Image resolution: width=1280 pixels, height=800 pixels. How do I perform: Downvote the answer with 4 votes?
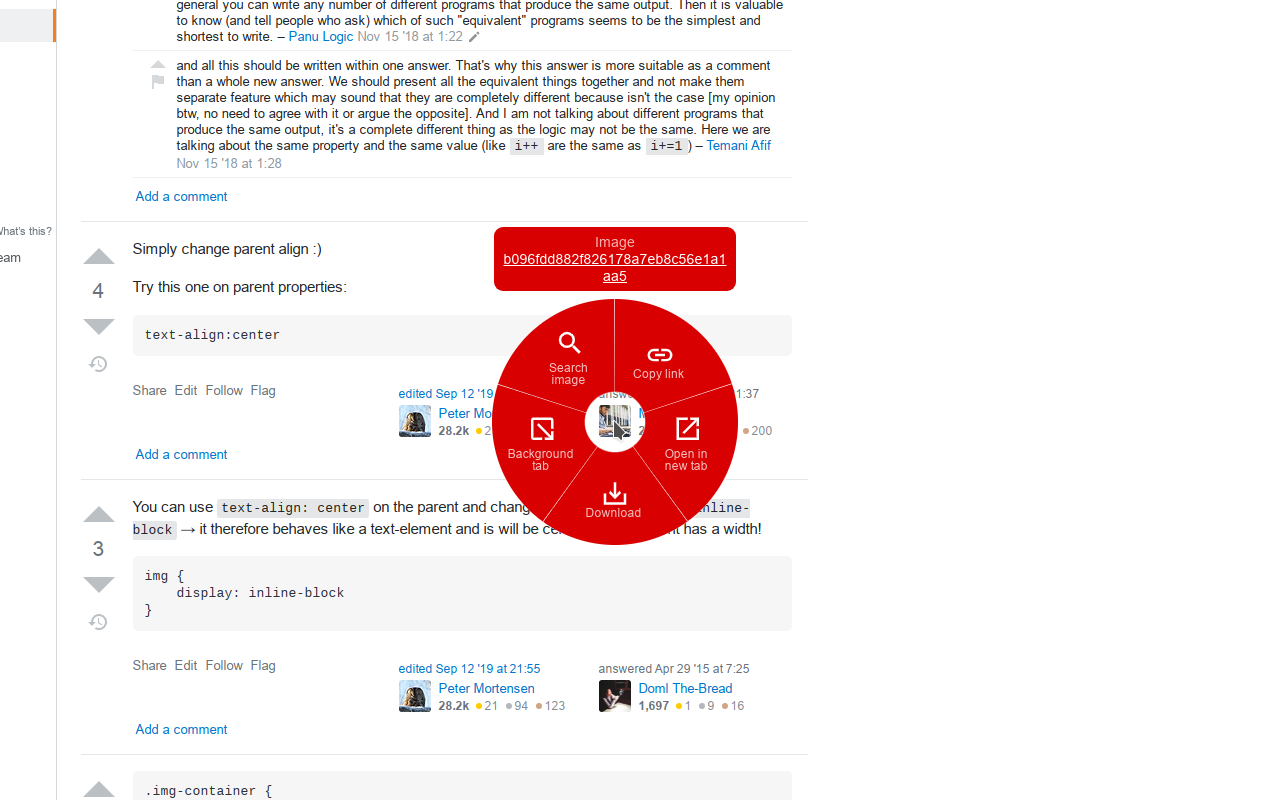click(x=98, y=325)
